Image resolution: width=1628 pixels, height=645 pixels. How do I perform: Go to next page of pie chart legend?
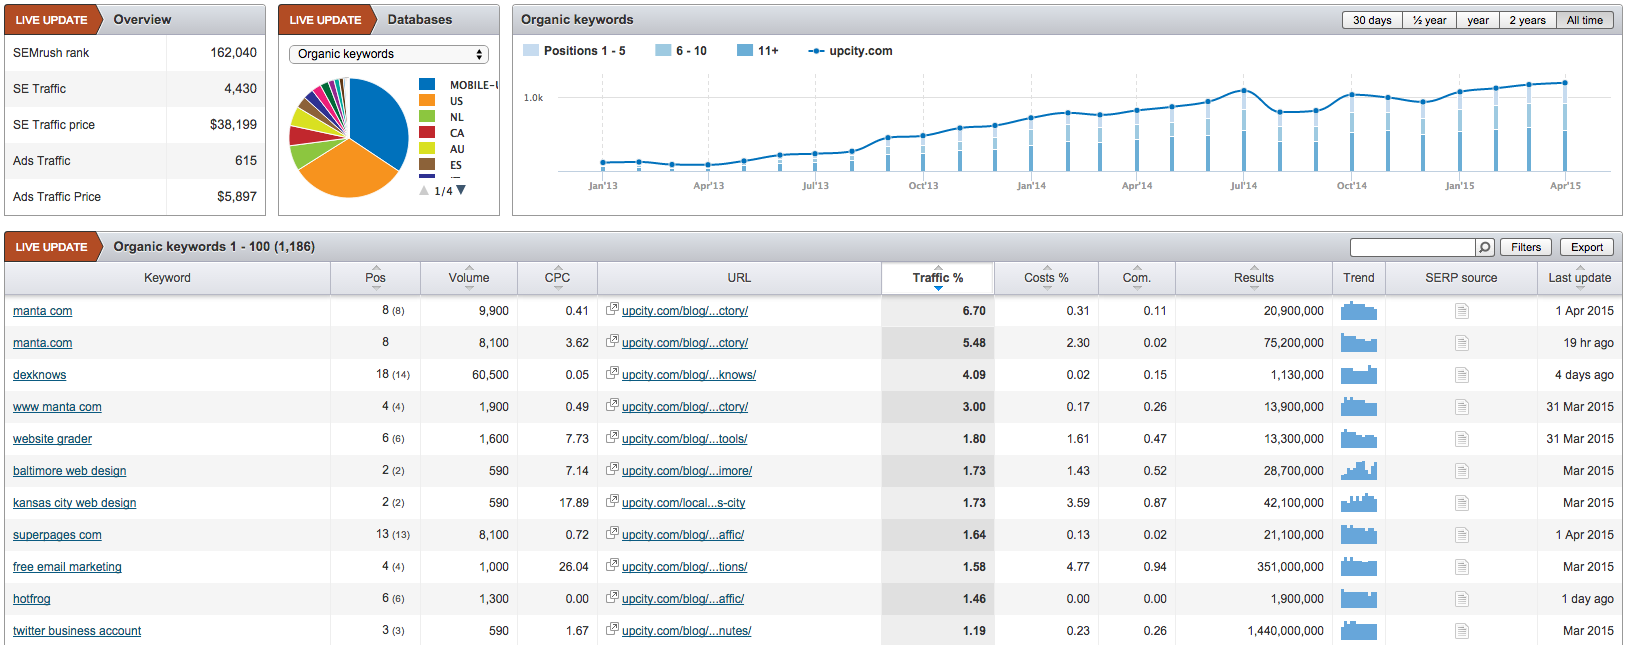point(461,190)
